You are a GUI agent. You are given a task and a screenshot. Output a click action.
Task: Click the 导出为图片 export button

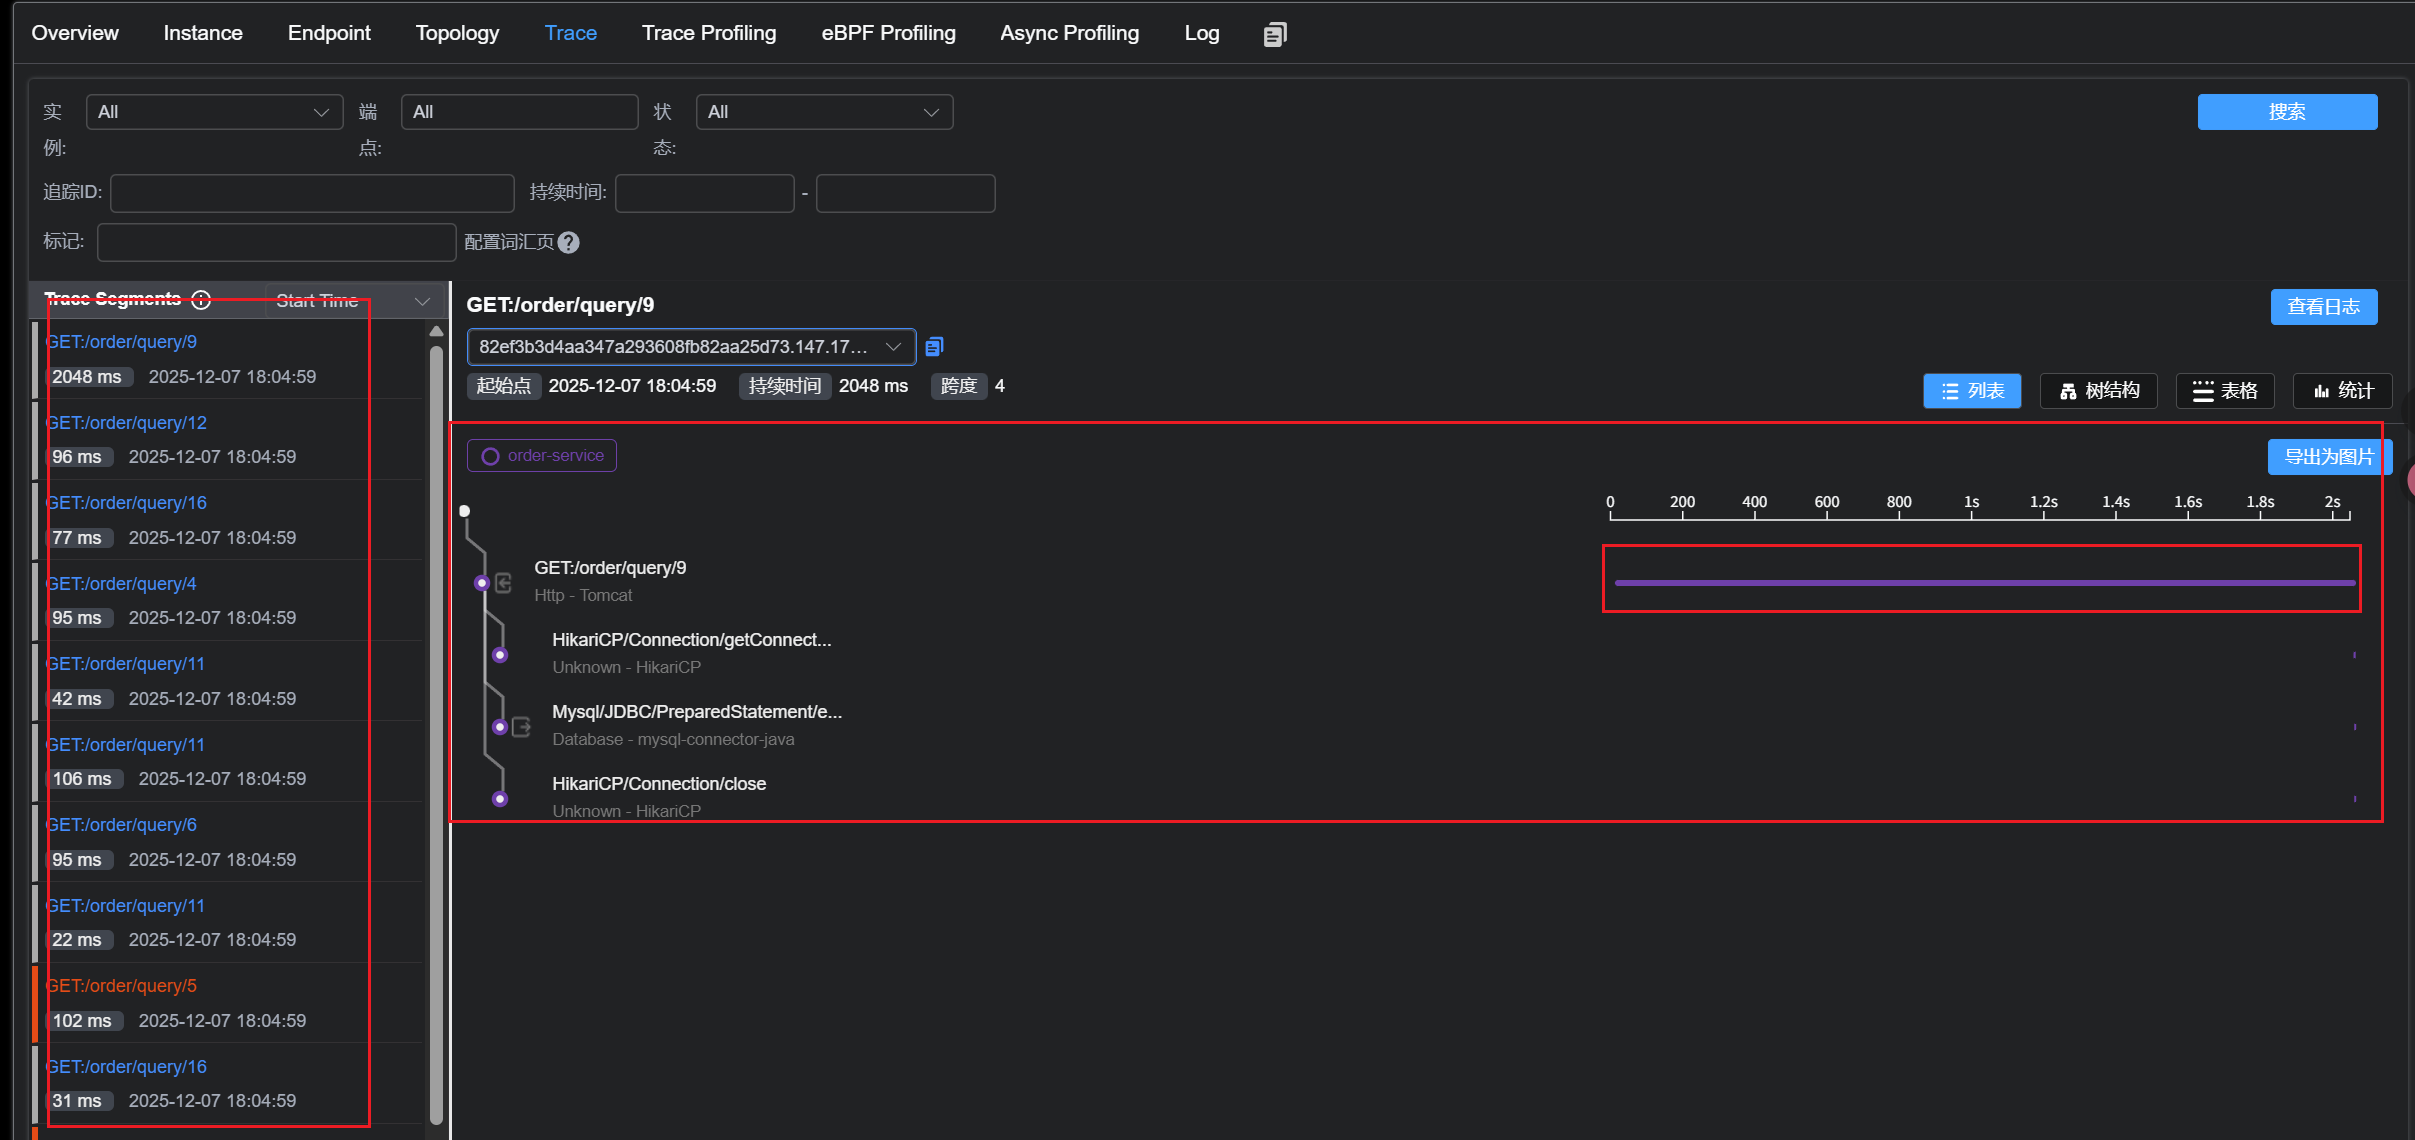2328,457
